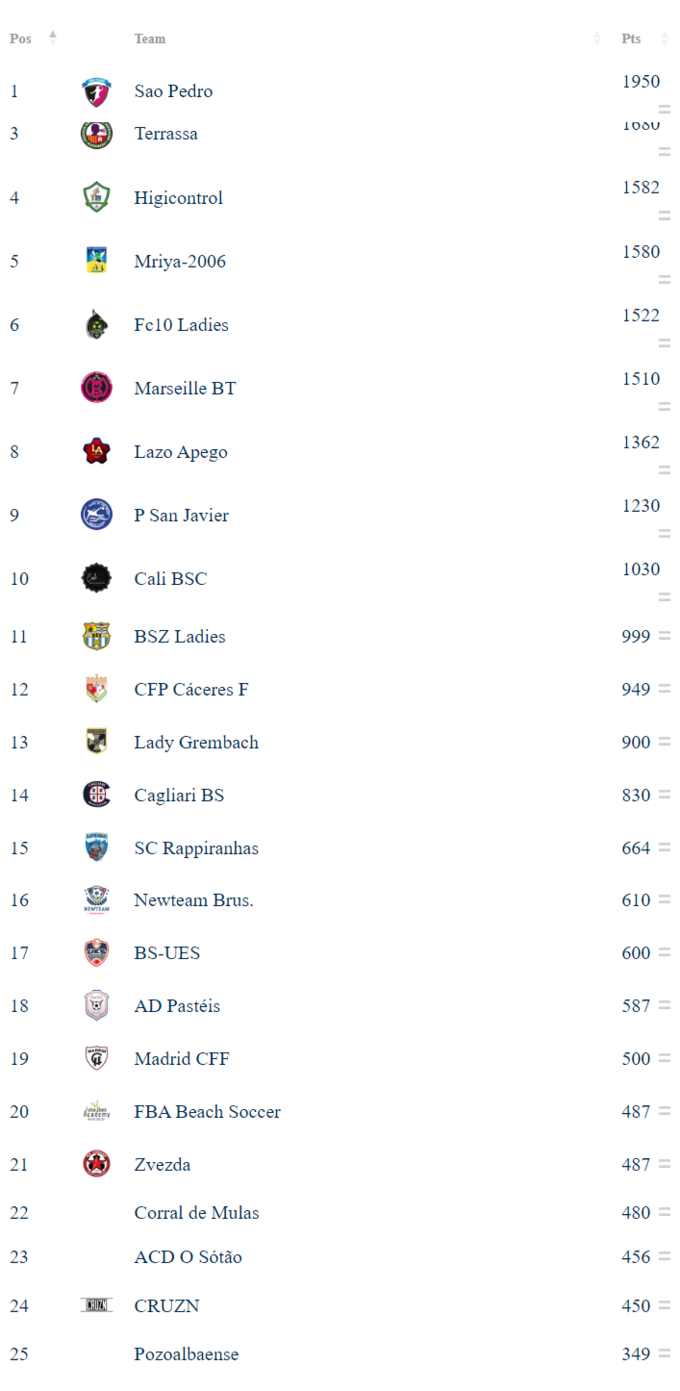Image resolution: width=680 pixels, height=1391 pixels.
Task: Click the CRUZN team logo
Action: [x=96, y=1305]
